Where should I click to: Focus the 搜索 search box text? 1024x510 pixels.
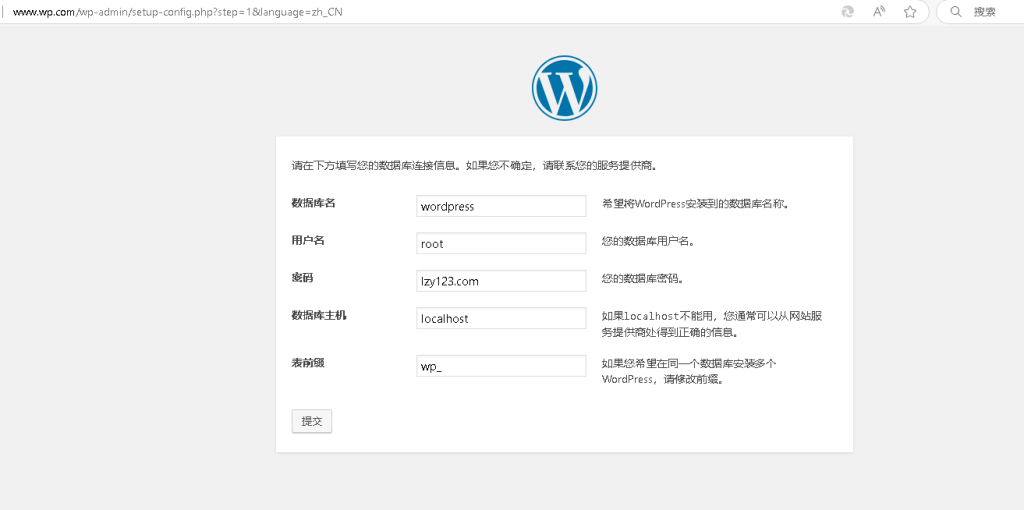[x=985, y=12]
